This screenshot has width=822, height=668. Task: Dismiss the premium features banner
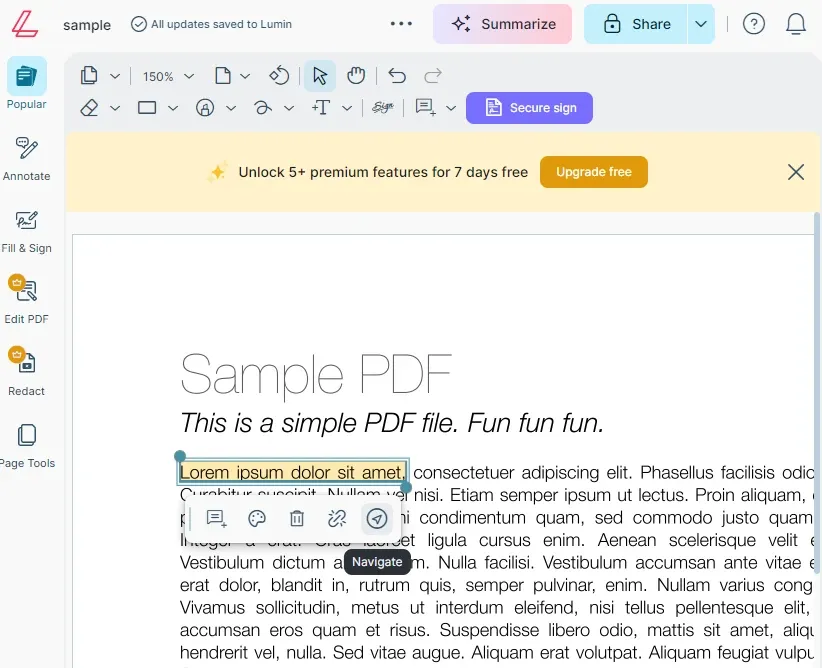[x=796, y=171]
